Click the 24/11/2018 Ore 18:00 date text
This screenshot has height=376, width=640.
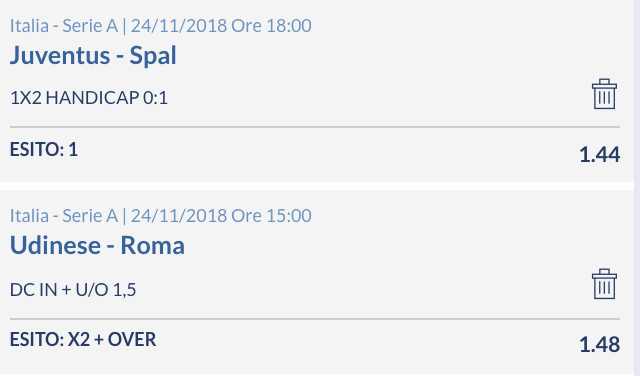221,26
